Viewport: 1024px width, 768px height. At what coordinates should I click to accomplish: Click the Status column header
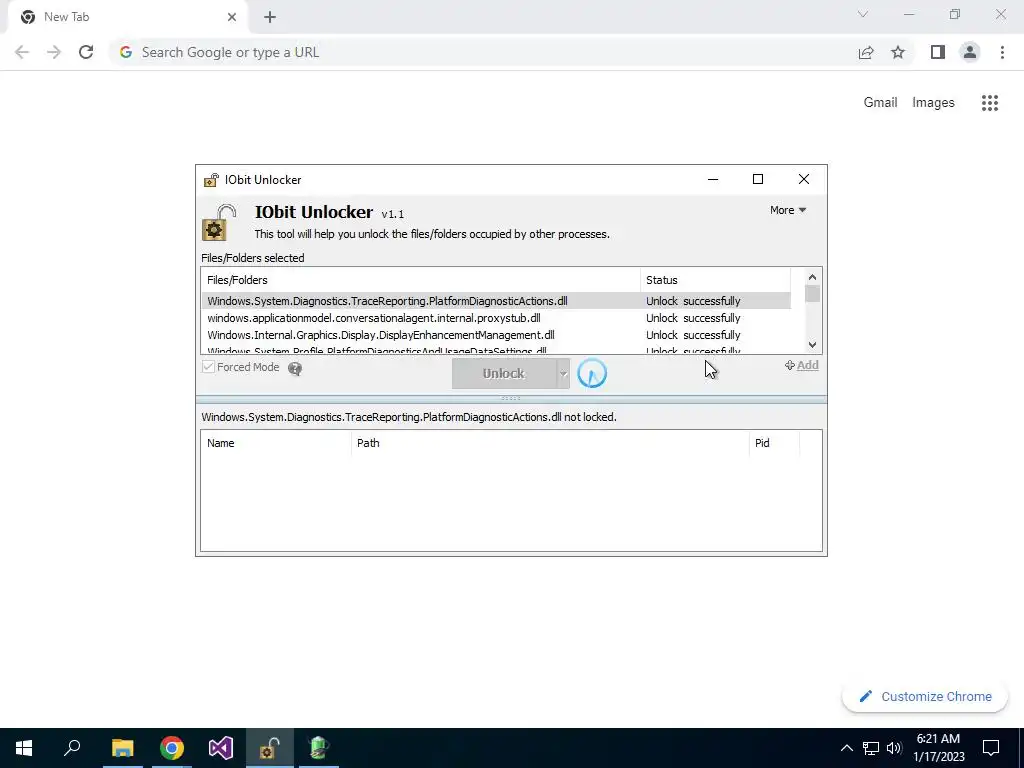click(x=715, y=280)
